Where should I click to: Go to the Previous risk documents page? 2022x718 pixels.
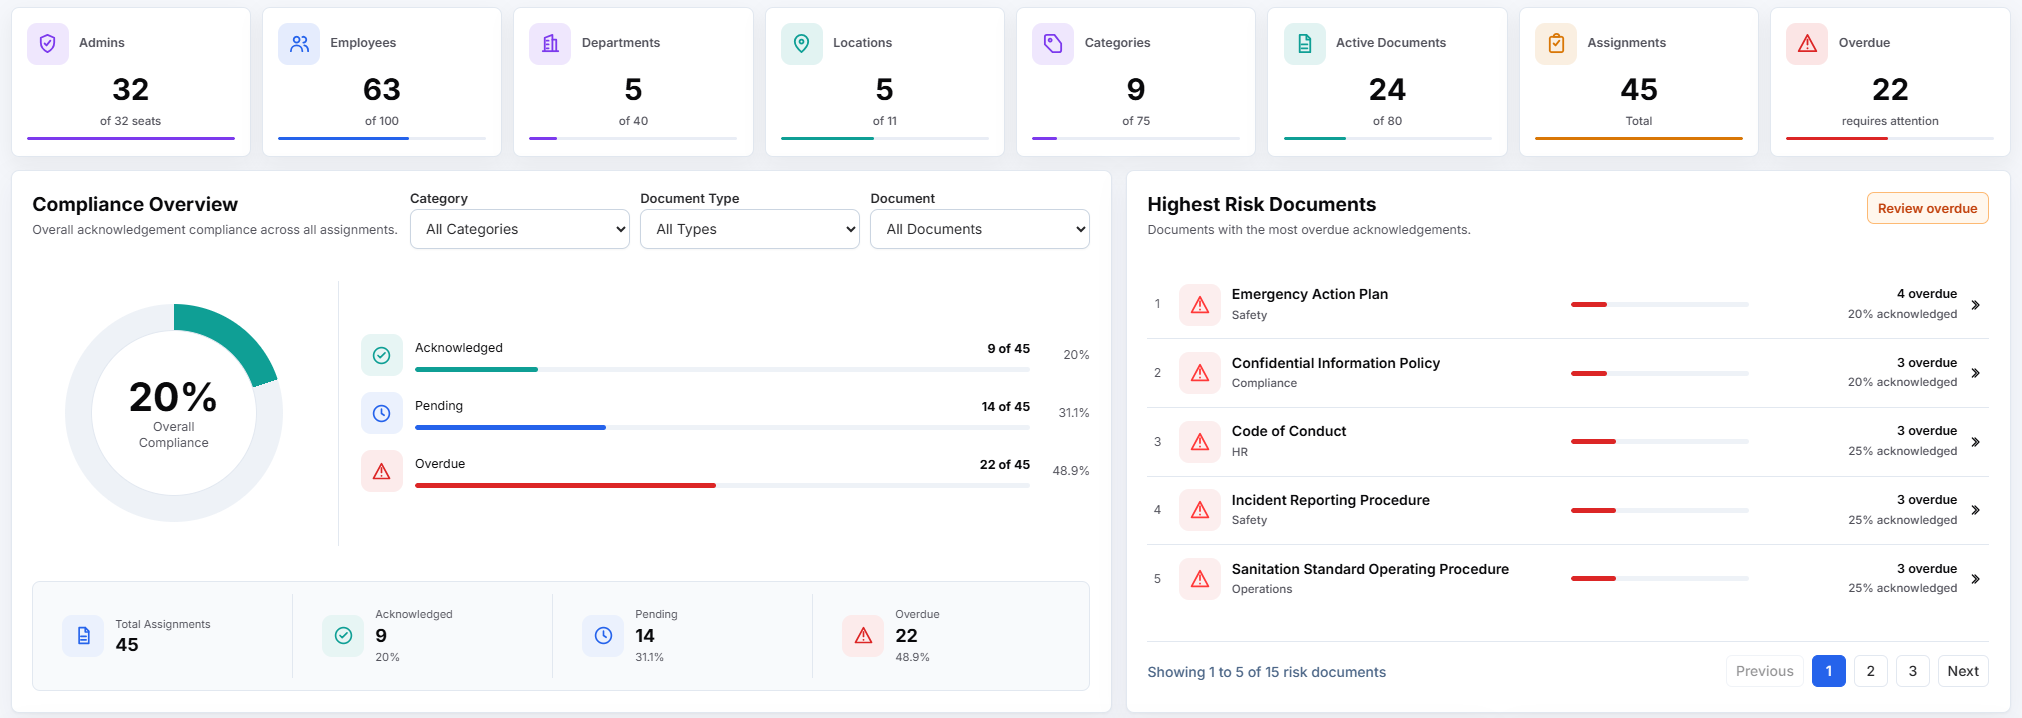pyautogui.click(x=1764, y=671)
